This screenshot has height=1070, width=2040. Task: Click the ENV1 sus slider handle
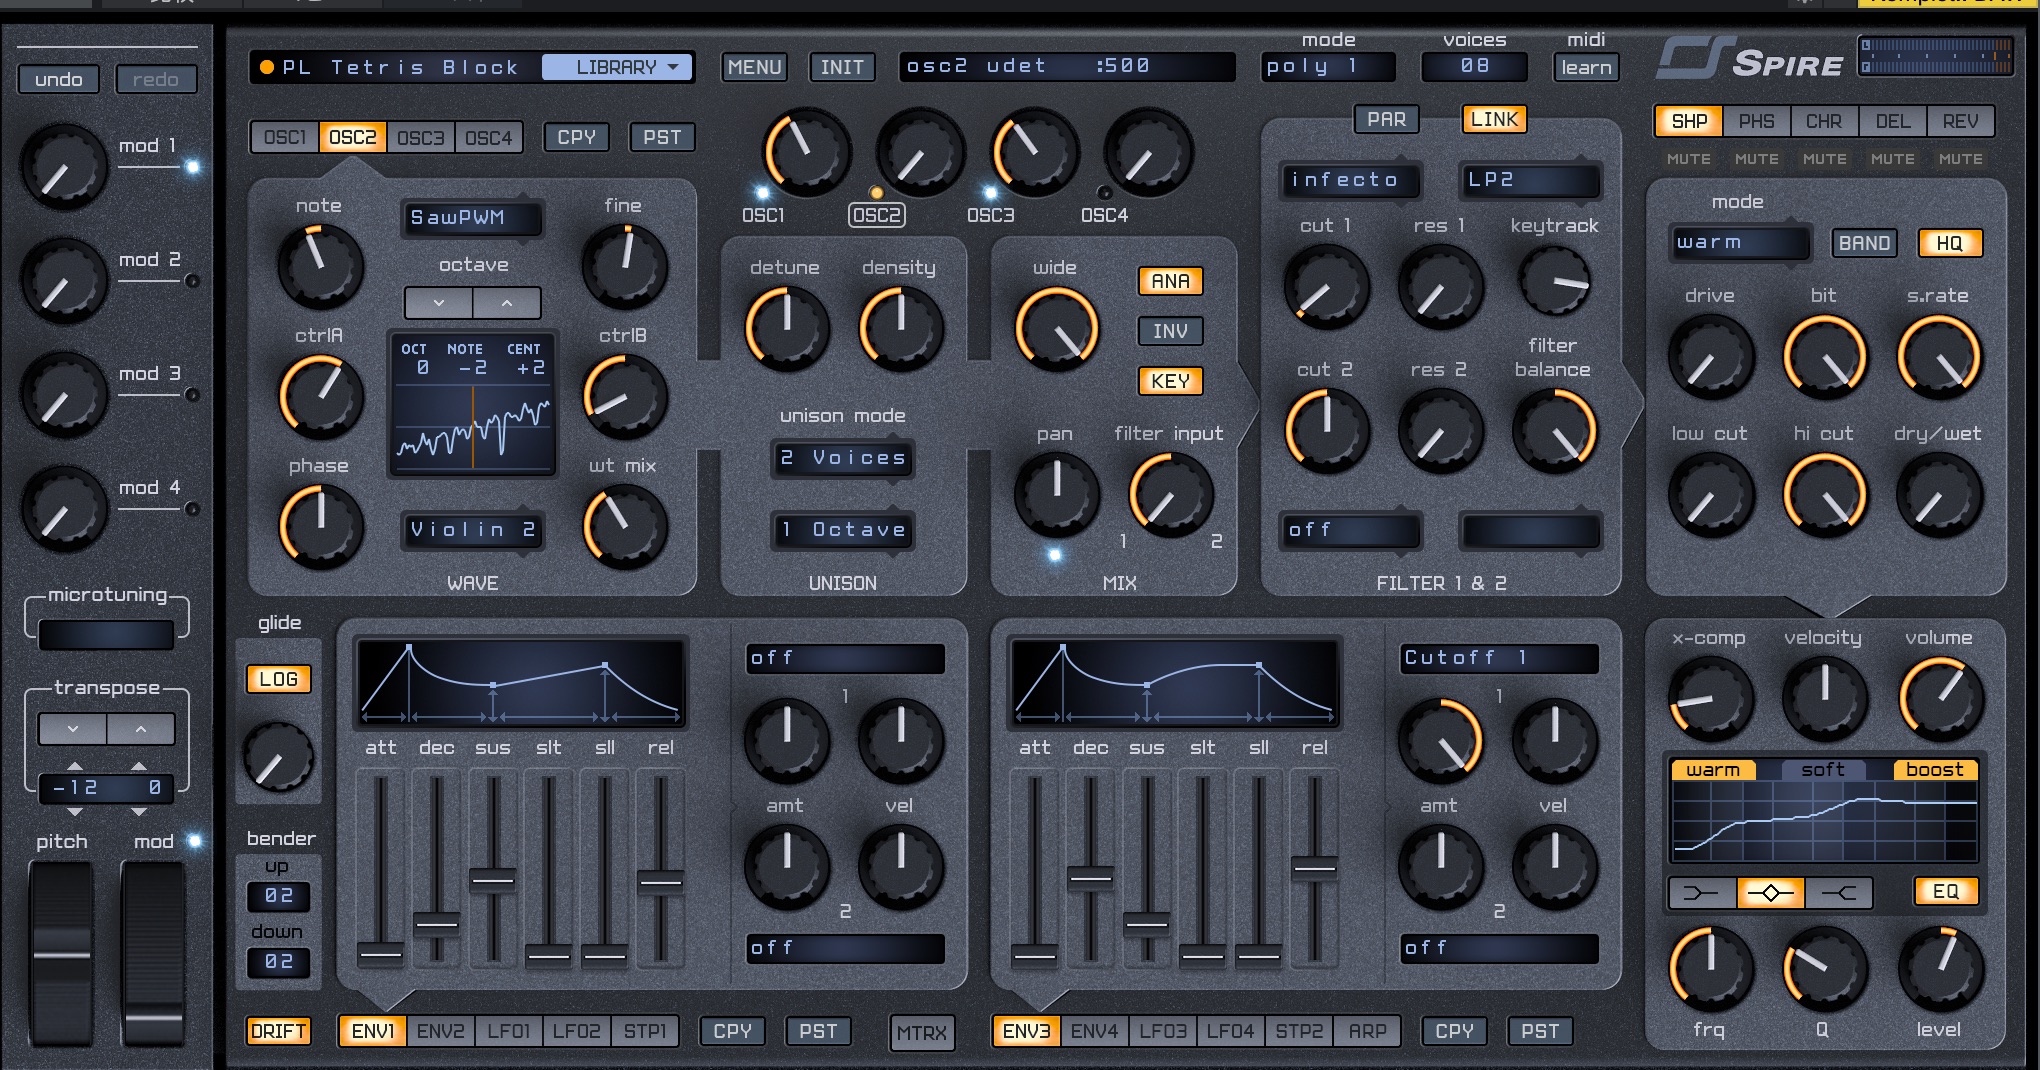point(492,881)
